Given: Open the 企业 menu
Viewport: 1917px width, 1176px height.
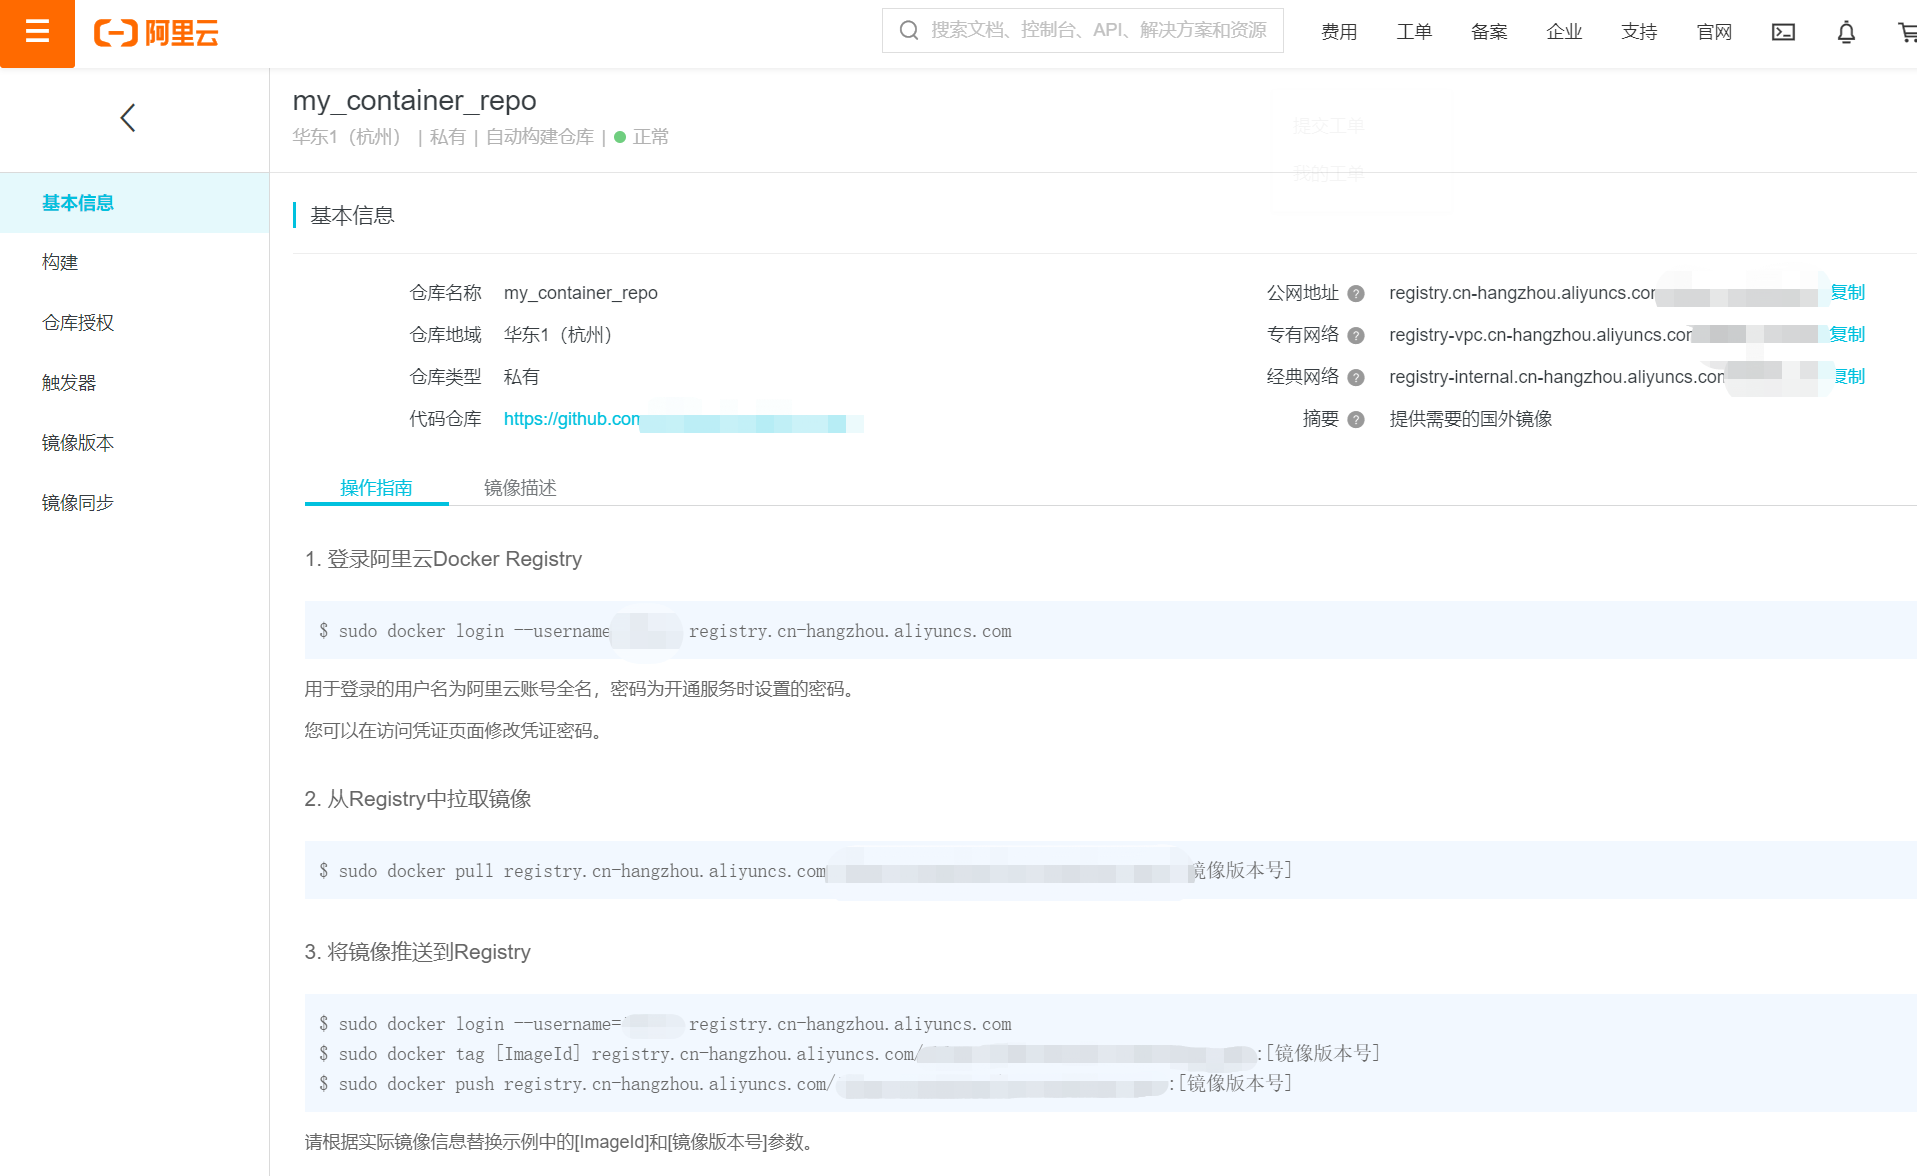Looking at the screenshot, I should click(1564, 32).
